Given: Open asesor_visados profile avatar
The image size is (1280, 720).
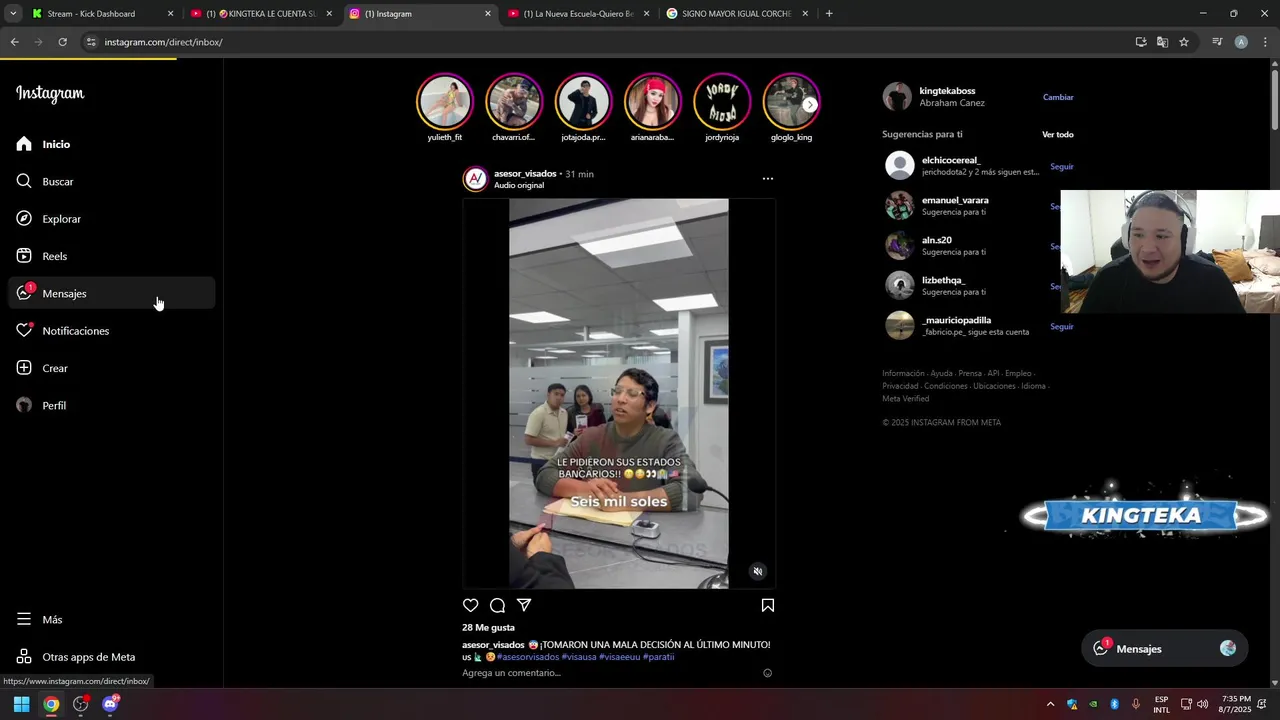Looking at the screenshot, I should 476,179.
